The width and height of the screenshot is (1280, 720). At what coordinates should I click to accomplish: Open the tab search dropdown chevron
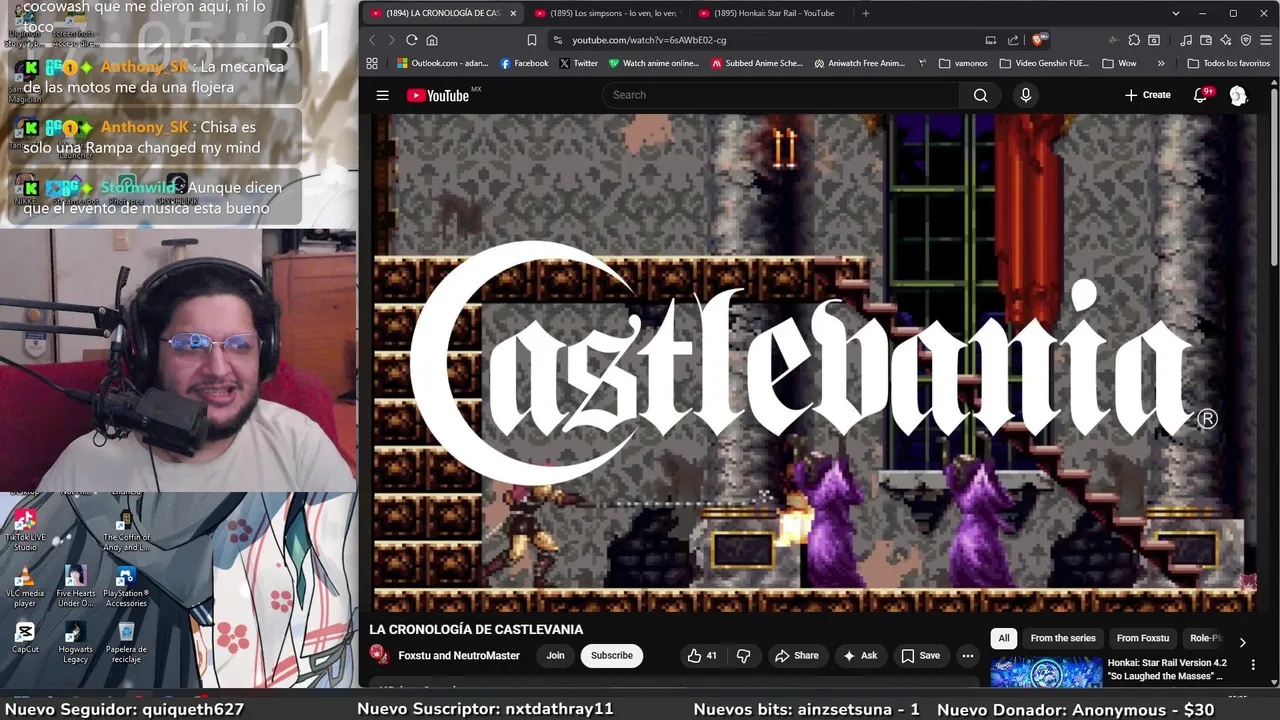point(1176,13)
